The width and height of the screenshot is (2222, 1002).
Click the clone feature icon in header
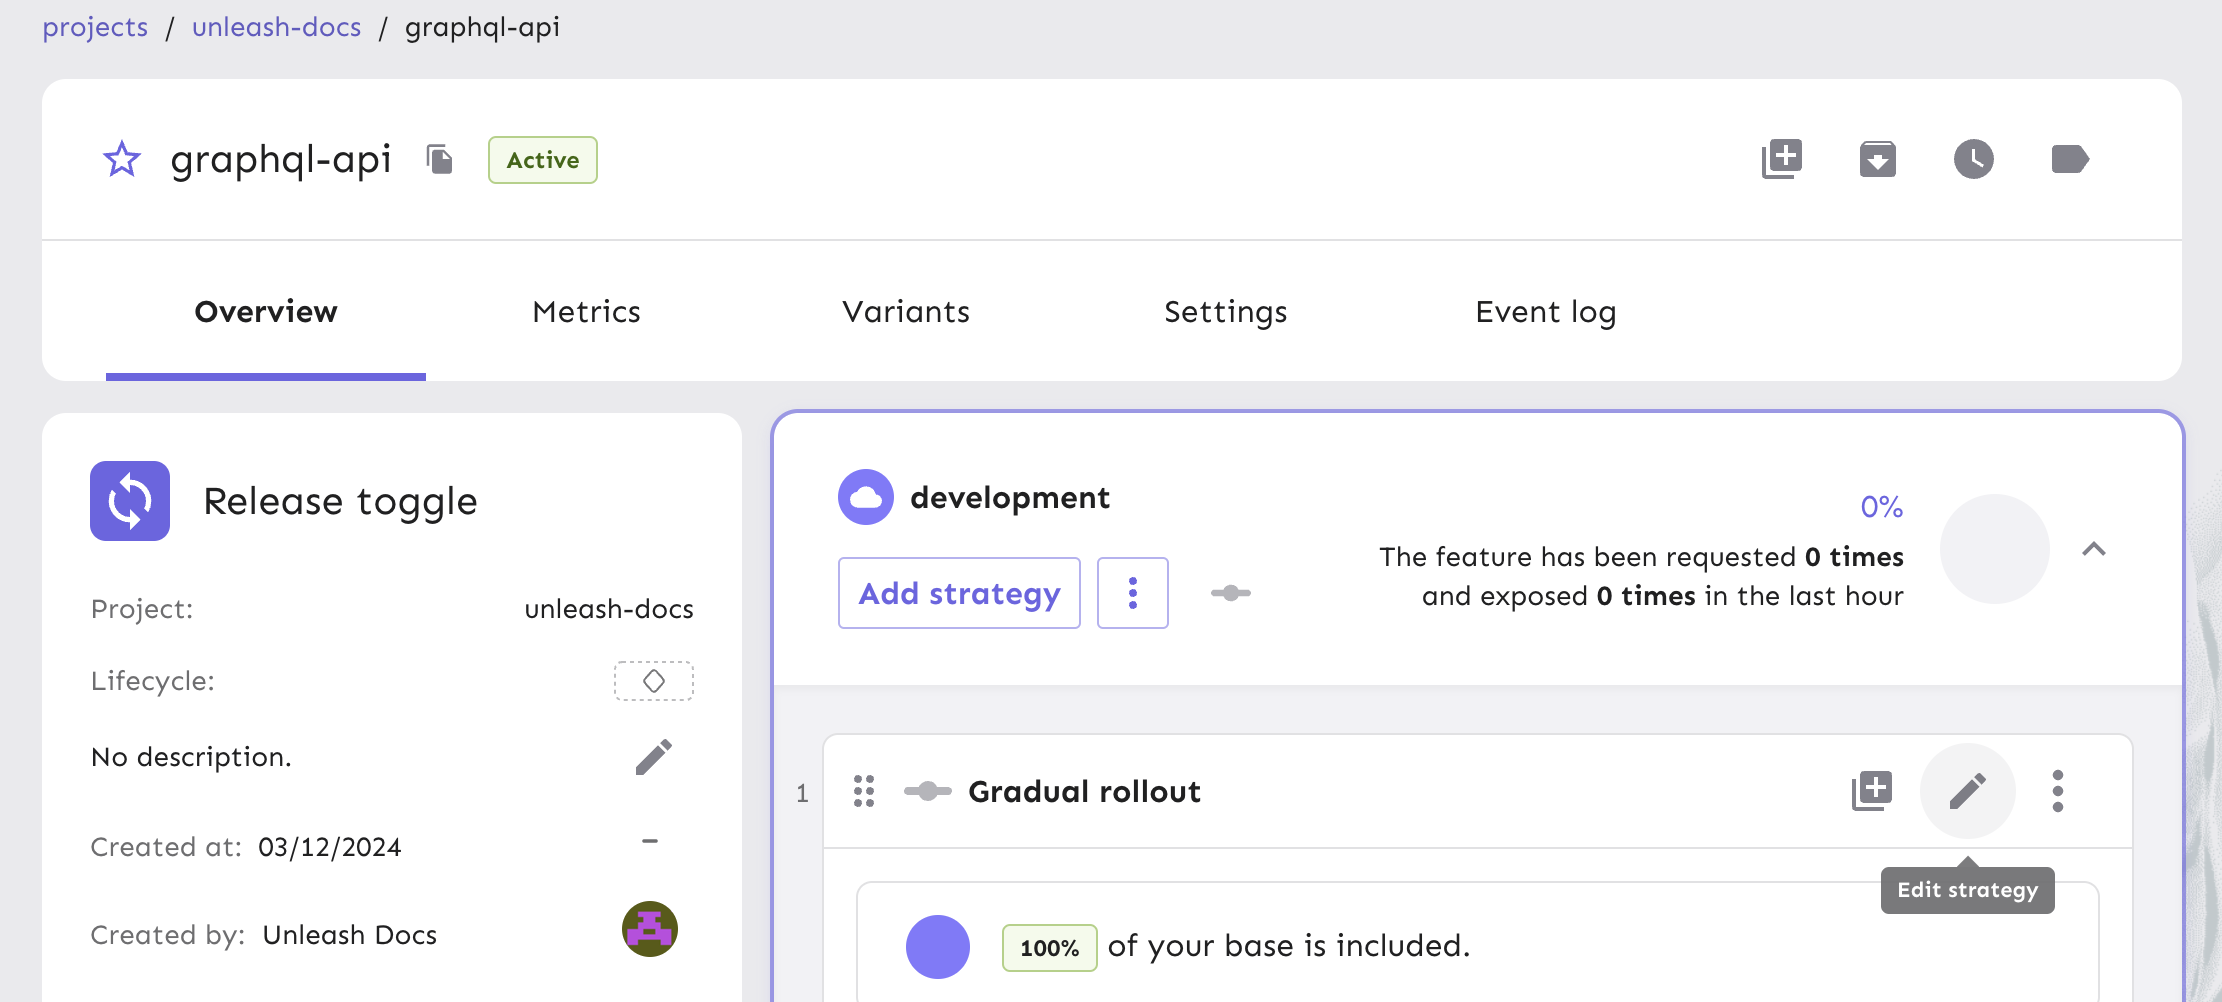tap(1781, 160)
